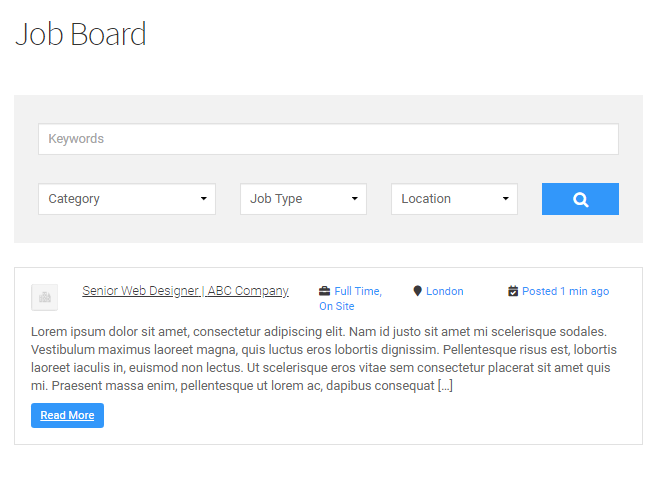
Task: Click the Posted 1 min ago text
Action: pos(566,291)
